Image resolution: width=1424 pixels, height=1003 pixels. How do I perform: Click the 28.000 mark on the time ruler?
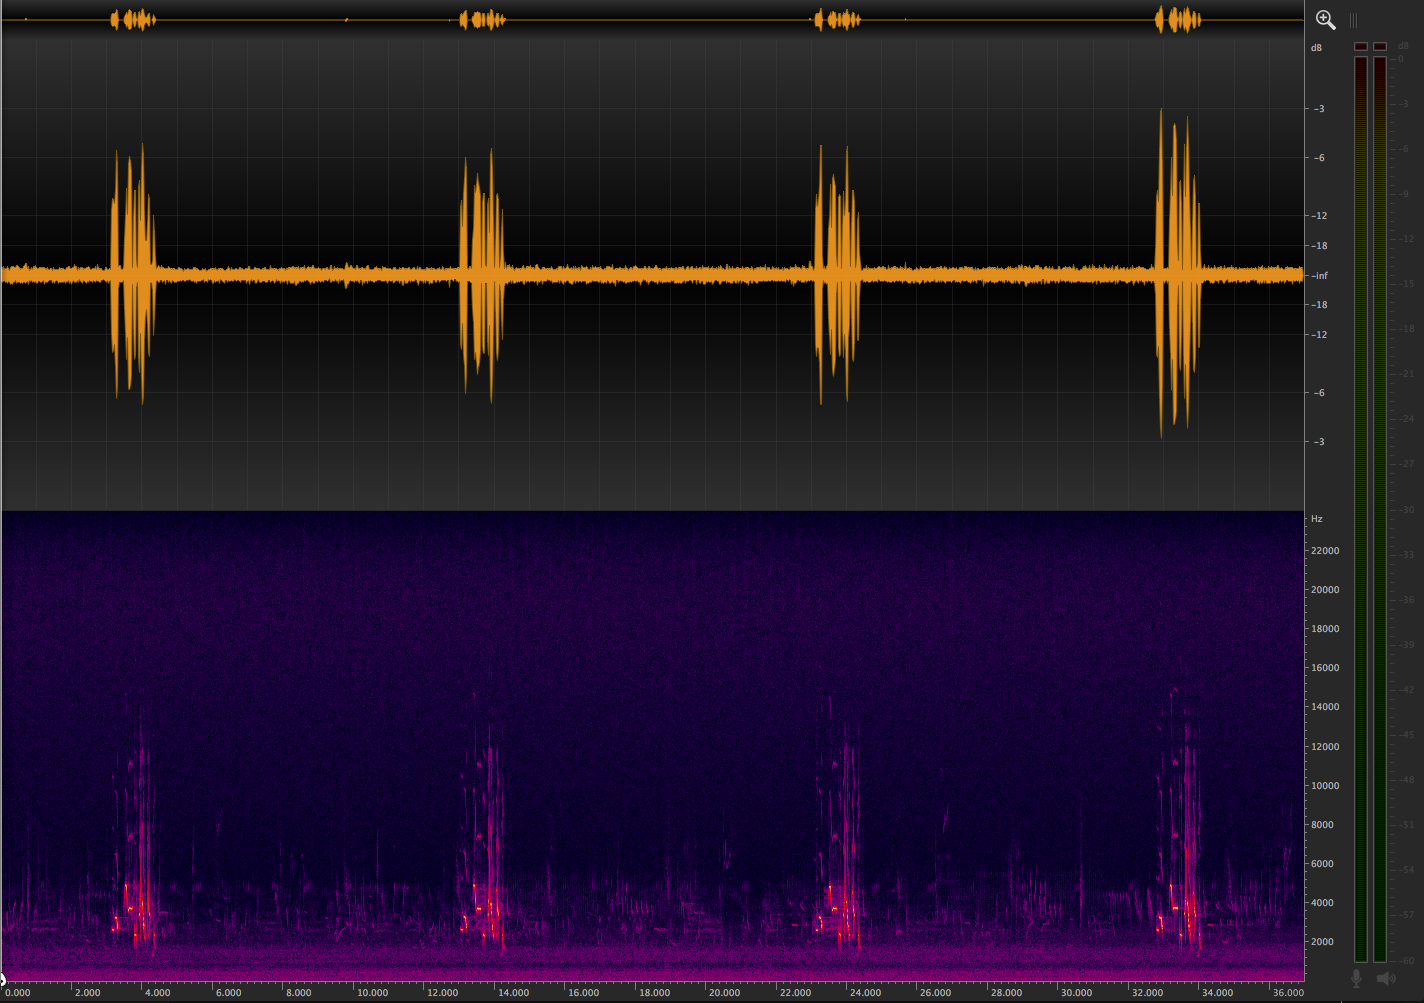pyautogui.click(x=1006, y=993)
